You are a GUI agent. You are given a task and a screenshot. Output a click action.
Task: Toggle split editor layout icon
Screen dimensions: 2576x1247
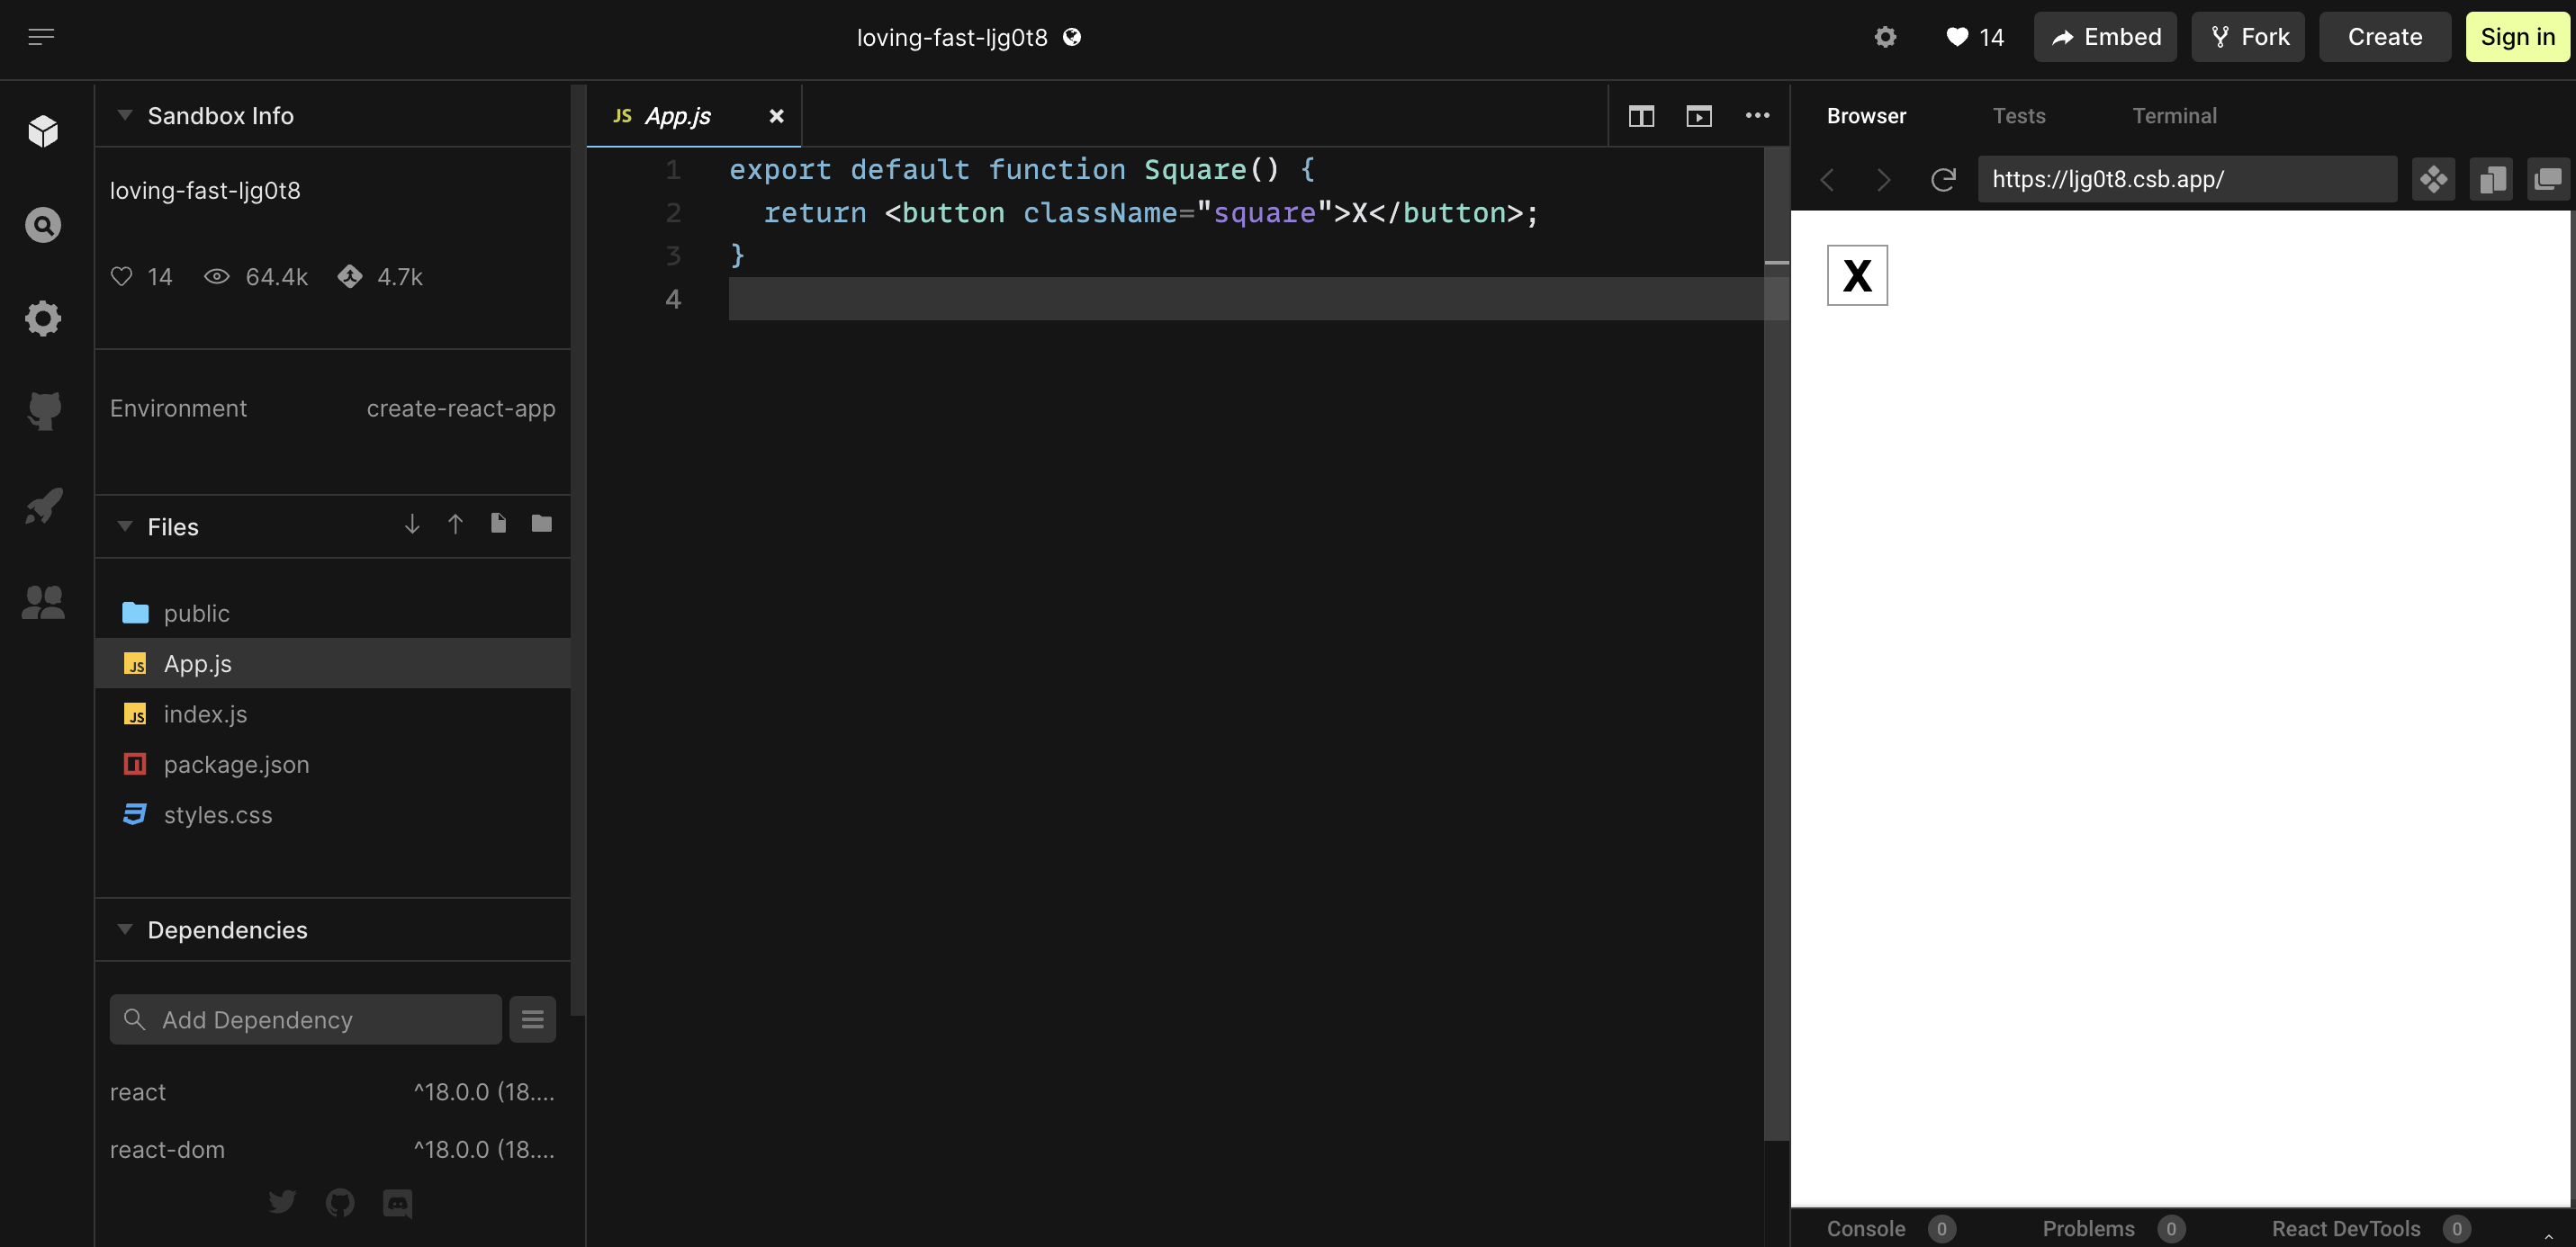tap(1641, 116)
